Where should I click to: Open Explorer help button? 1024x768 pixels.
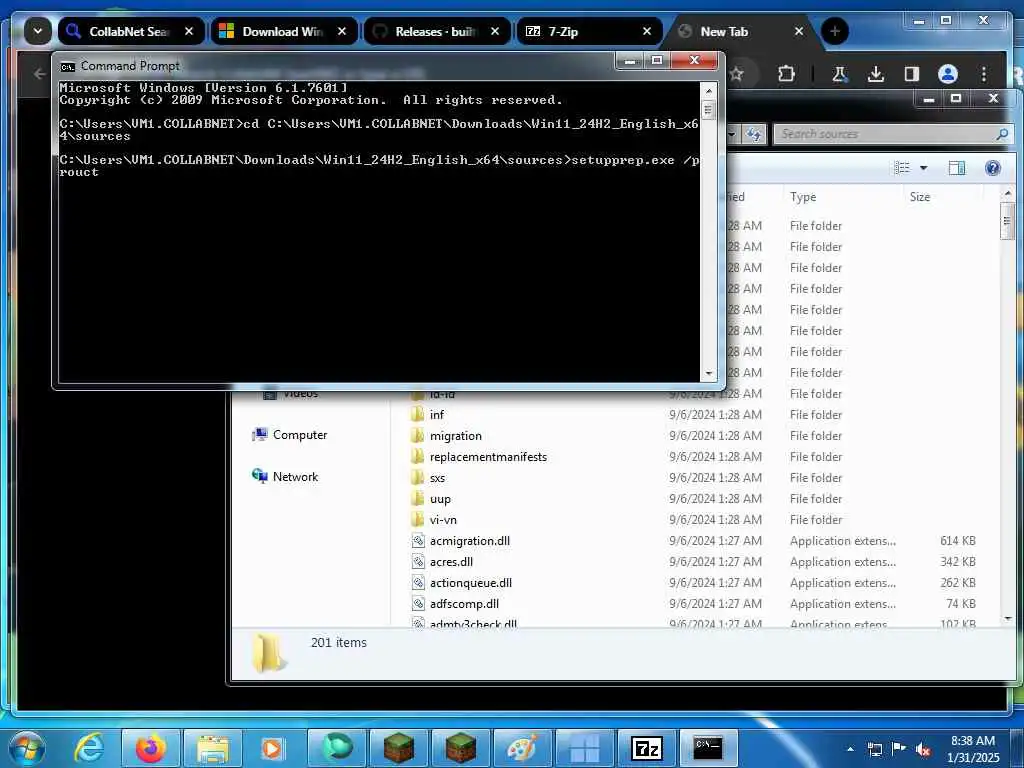[993, 168]
